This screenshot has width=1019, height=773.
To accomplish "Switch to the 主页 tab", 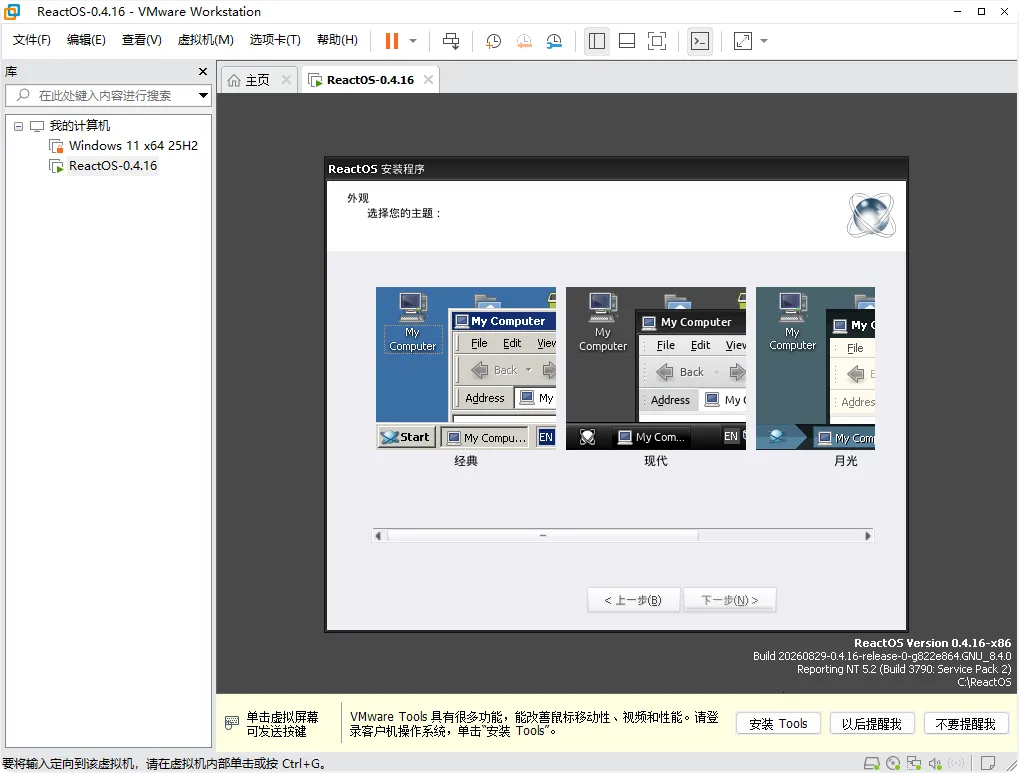I will click(x=257, y=80).
